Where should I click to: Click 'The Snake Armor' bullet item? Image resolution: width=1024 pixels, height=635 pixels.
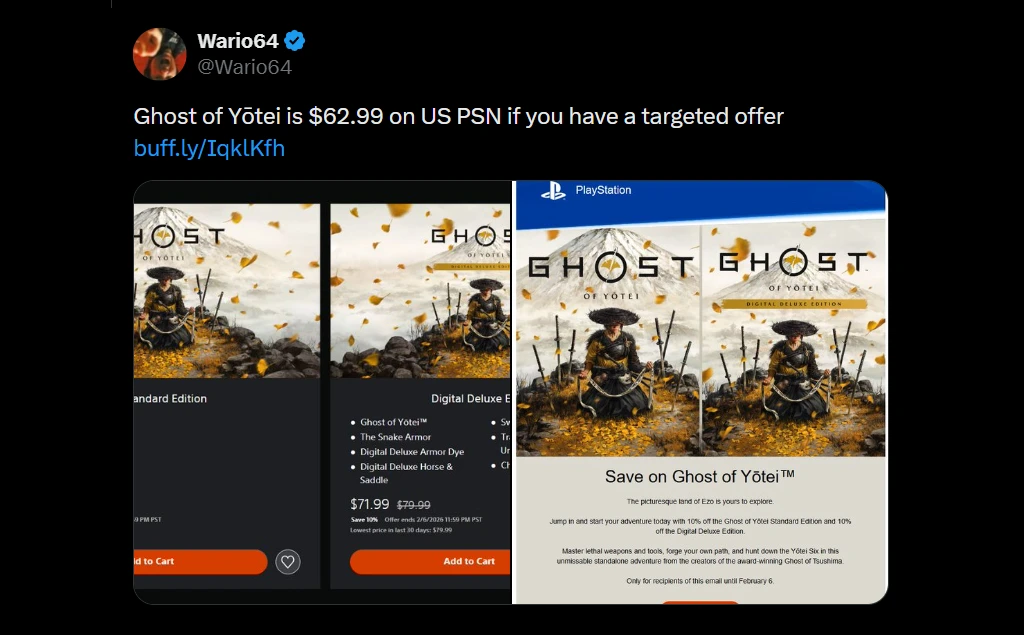coord(395,437)
